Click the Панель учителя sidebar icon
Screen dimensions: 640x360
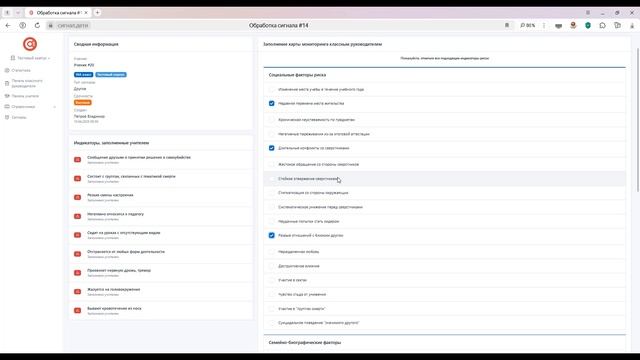pyautogui.click(x=7, y=96)
